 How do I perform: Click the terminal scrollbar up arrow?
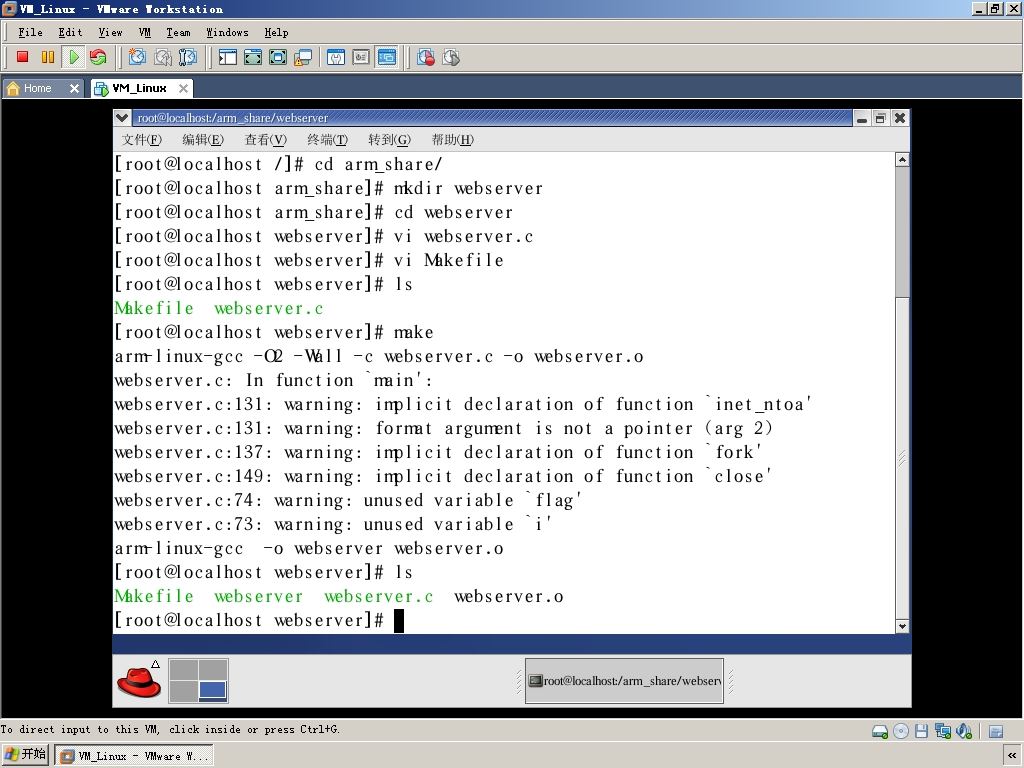902,160
